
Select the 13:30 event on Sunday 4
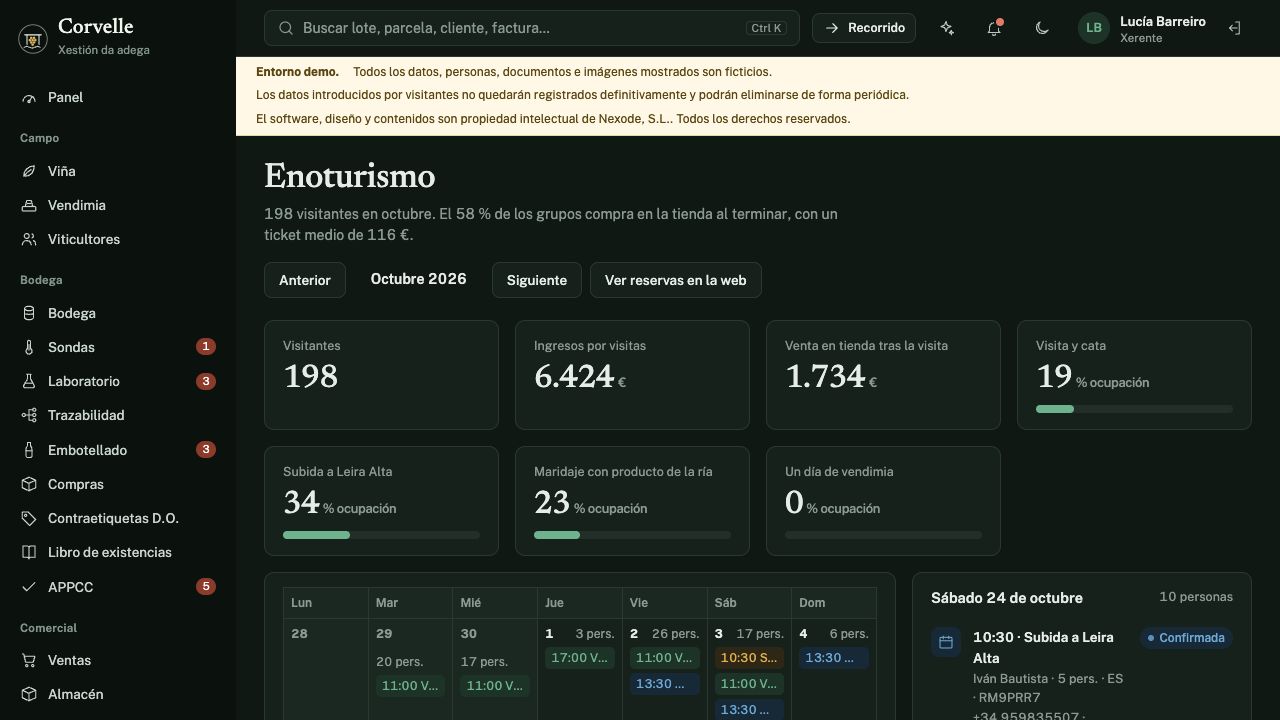tap(834, 658)
